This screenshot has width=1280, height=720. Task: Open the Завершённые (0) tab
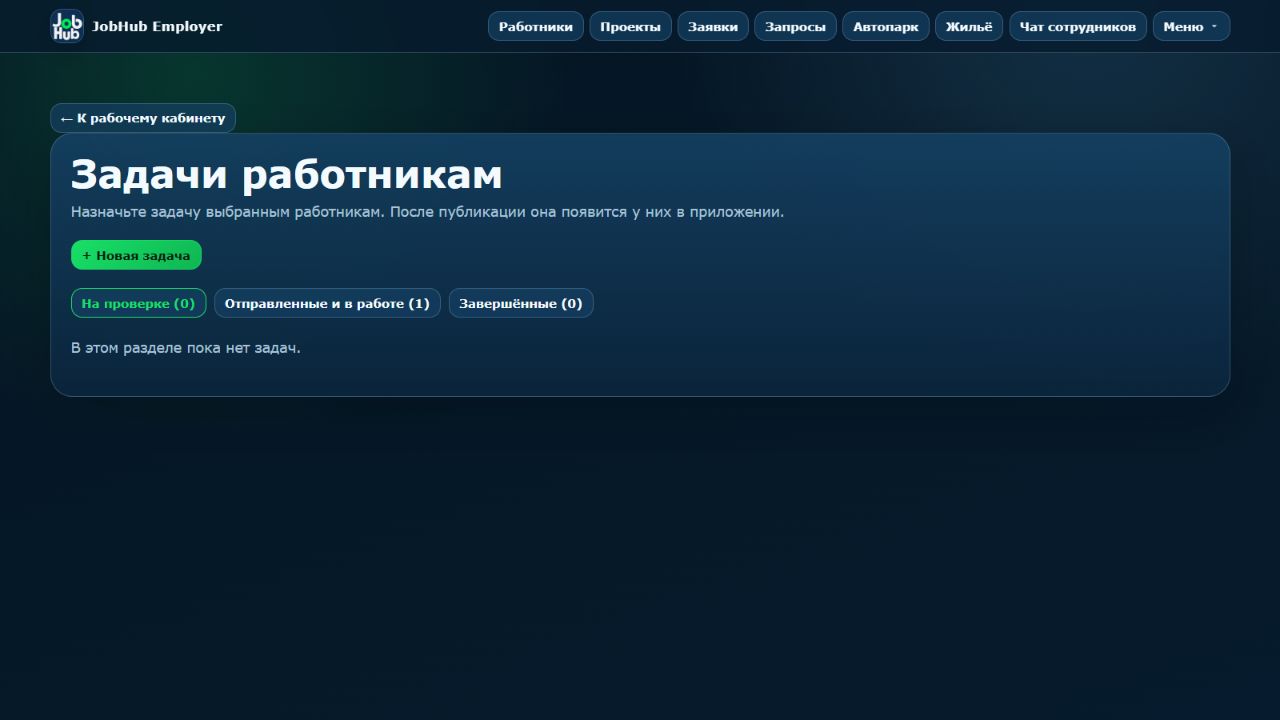(x=521, y=303)
